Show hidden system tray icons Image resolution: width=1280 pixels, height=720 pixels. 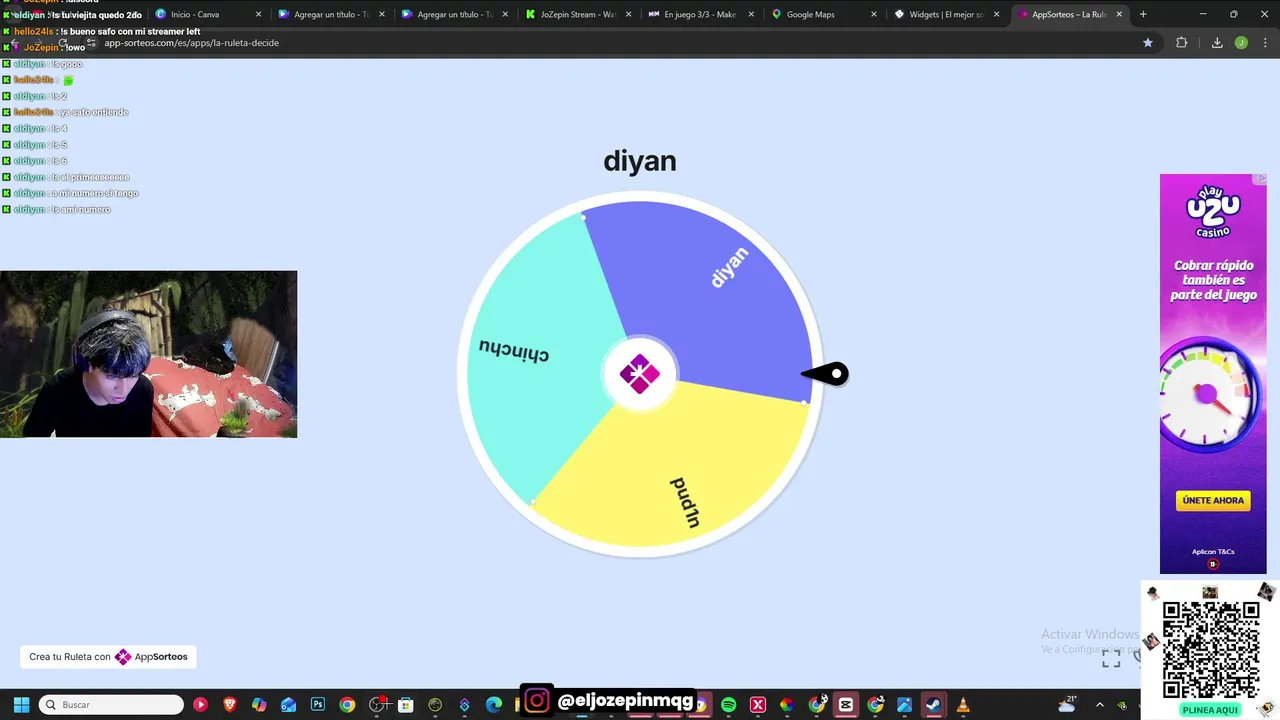[1100, 705]
